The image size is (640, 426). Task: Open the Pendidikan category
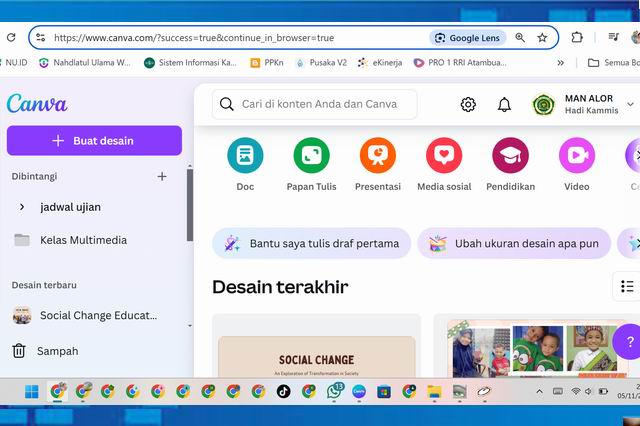tap(510, 155)
